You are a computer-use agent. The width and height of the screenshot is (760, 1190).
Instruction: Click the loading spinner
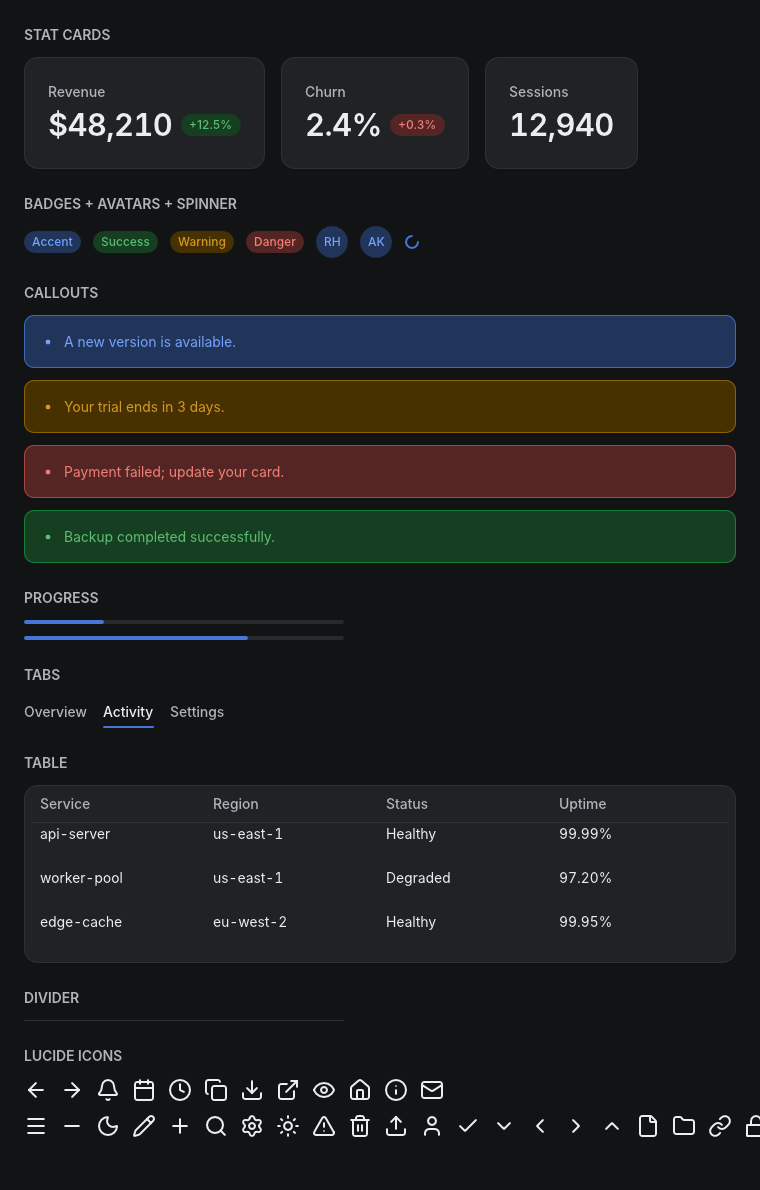click(412, 242)
